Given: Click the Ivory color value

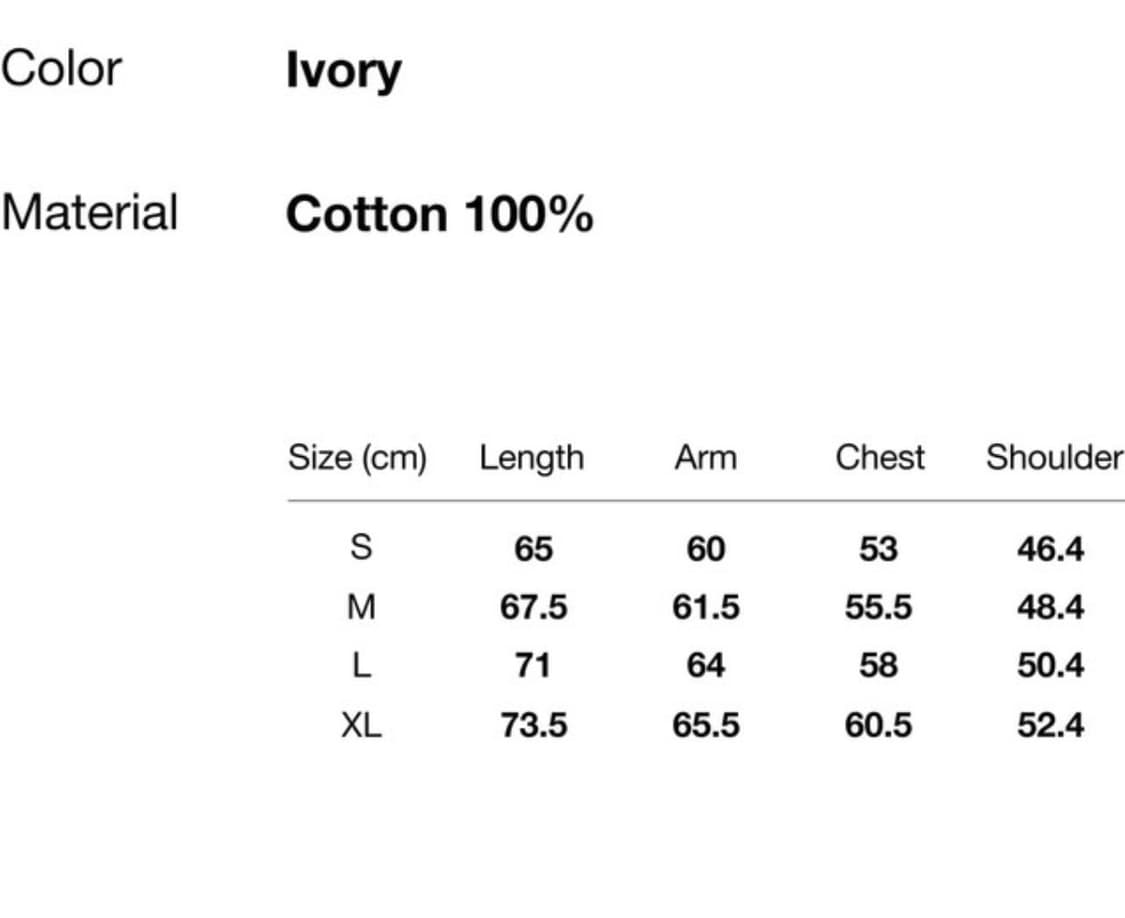Looking at the screenshot, I should (x=343, y=72).
